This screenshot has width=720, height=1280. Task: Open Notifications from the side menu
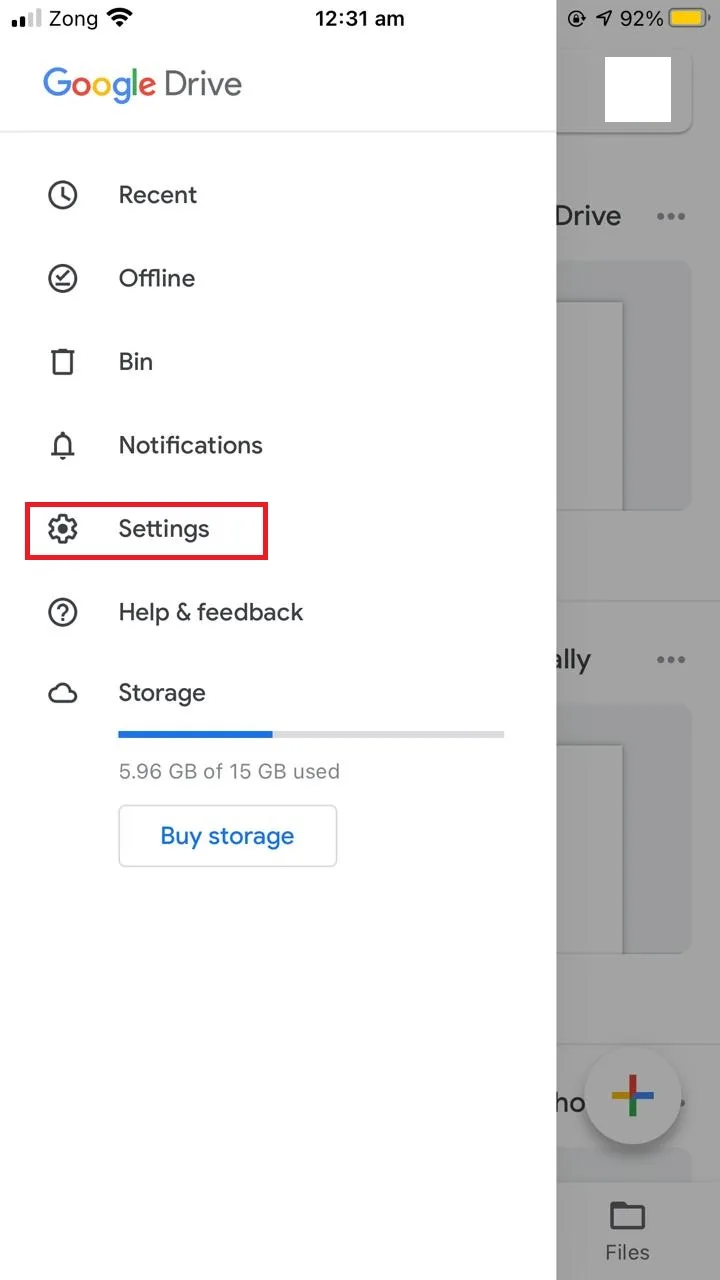(191, 446)
